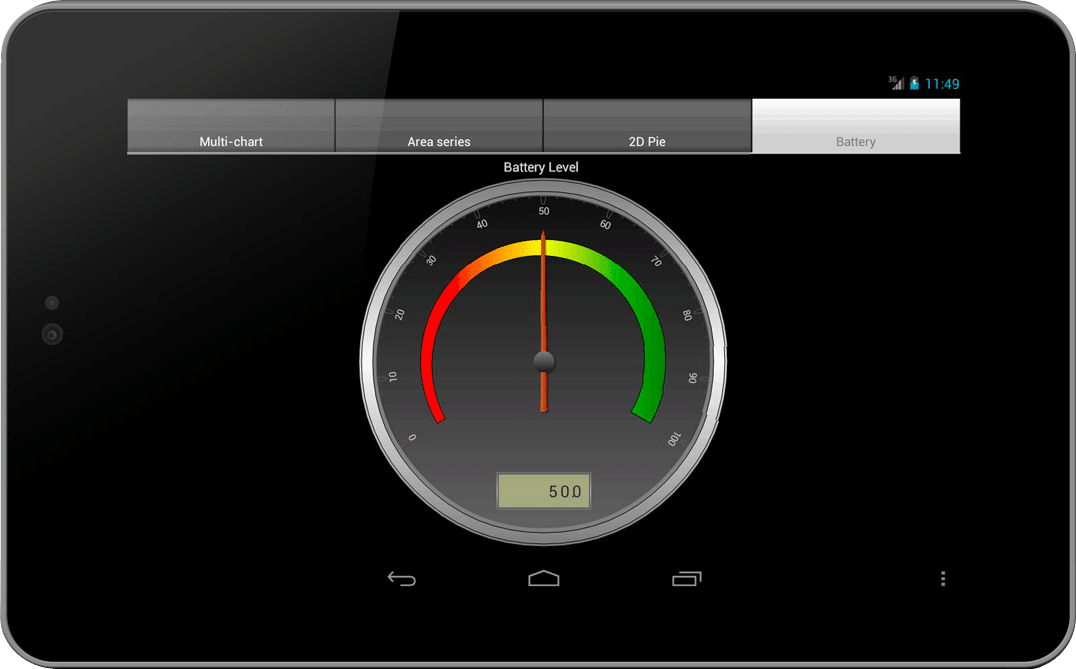Tap the digital readout showing 50.0
The width and height of the screenshot is (1076, 669).
tap(544, 491)
